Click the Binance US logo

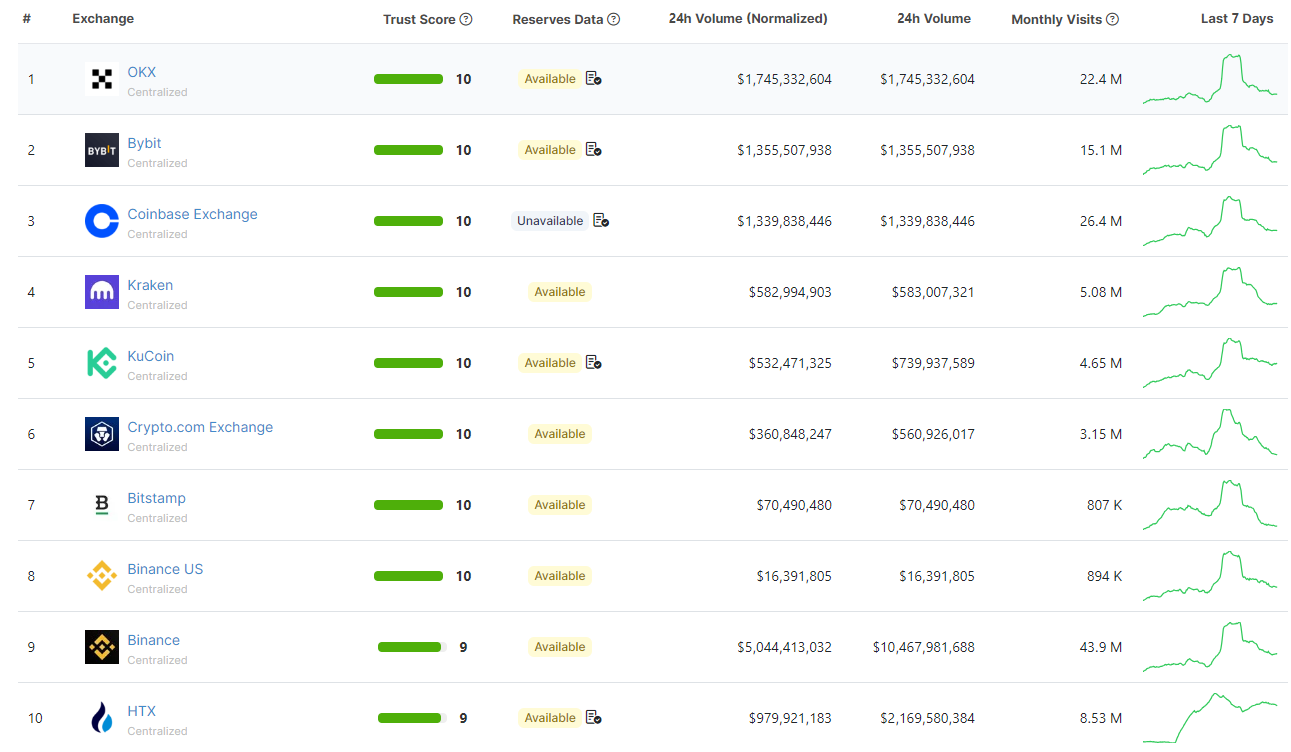[102, 576]
